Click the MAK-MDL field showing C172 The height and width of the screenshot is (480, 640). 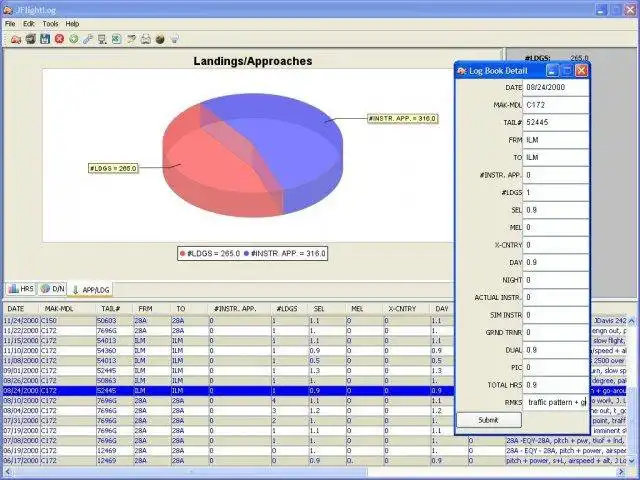click(x=556, y=105)
